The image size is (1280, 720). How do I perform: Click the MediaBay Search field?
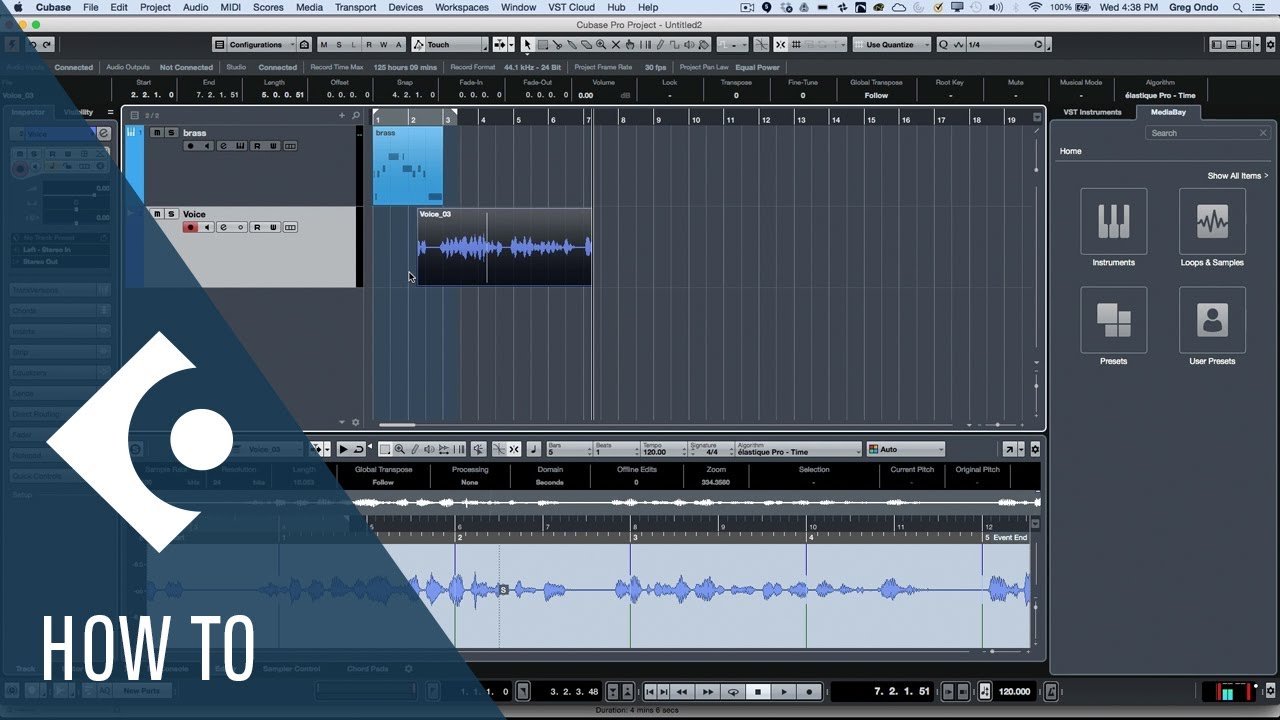[1207, 133]
